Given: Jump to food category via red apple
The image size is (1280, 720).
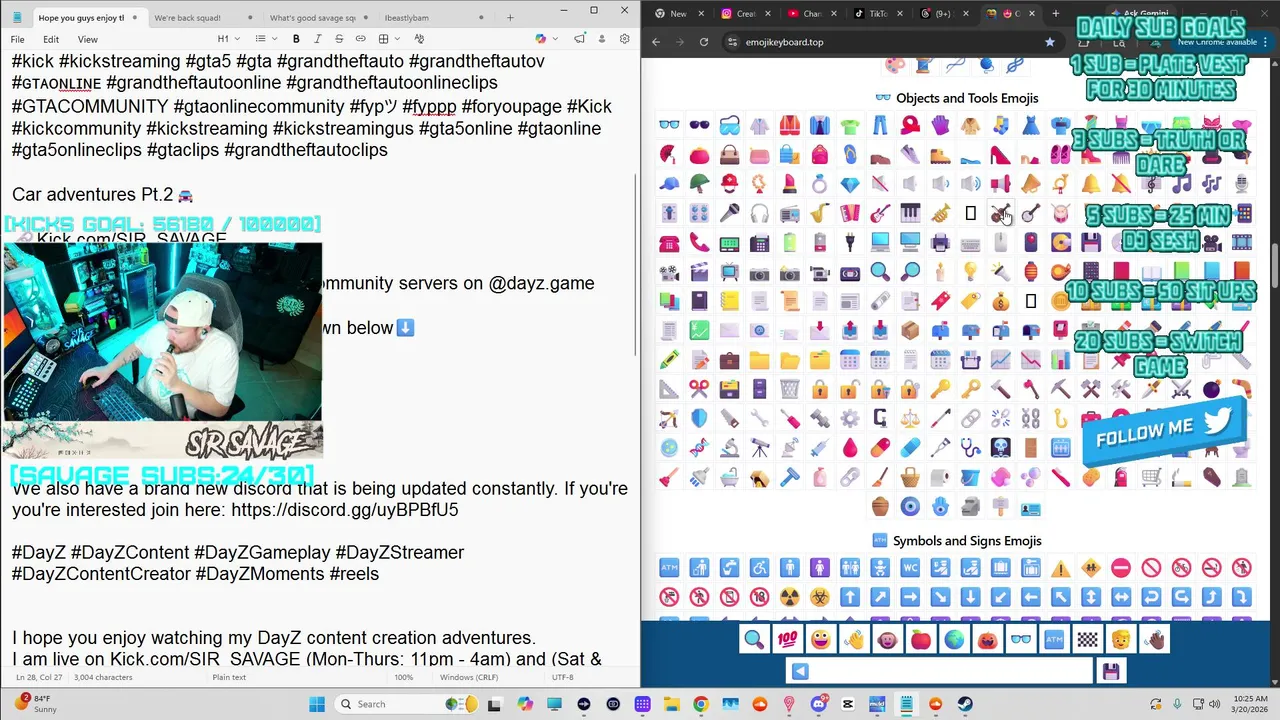Looking at the screenshot, I should pyautogui.click(x=921, y=640).
